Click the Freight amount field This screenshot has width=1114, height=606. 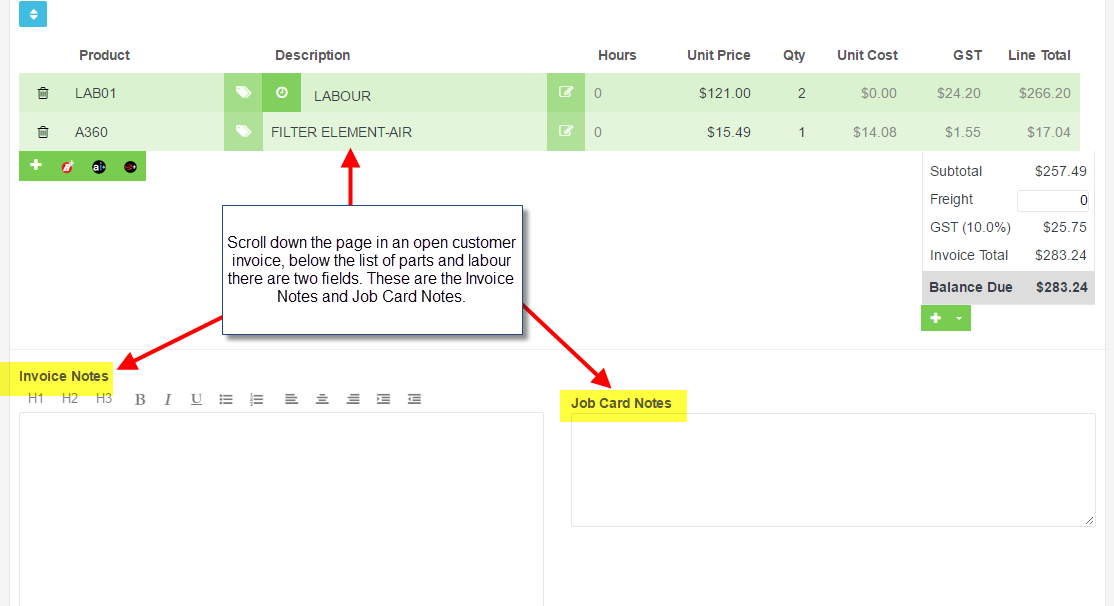1053,200
